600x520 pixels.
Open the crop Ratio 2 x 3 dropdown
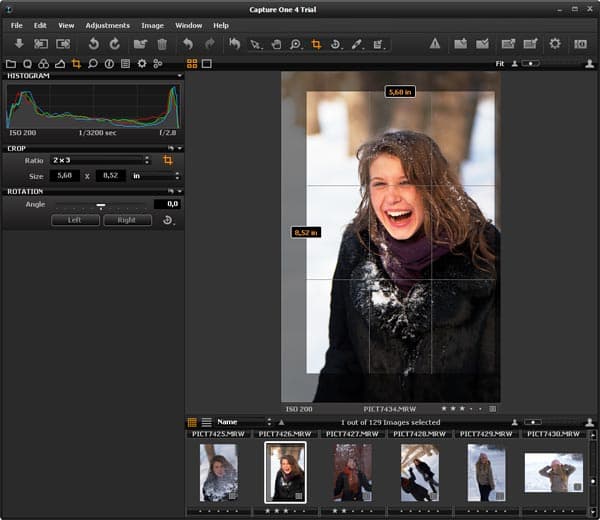pyautogui.click(x=101, y=160)
